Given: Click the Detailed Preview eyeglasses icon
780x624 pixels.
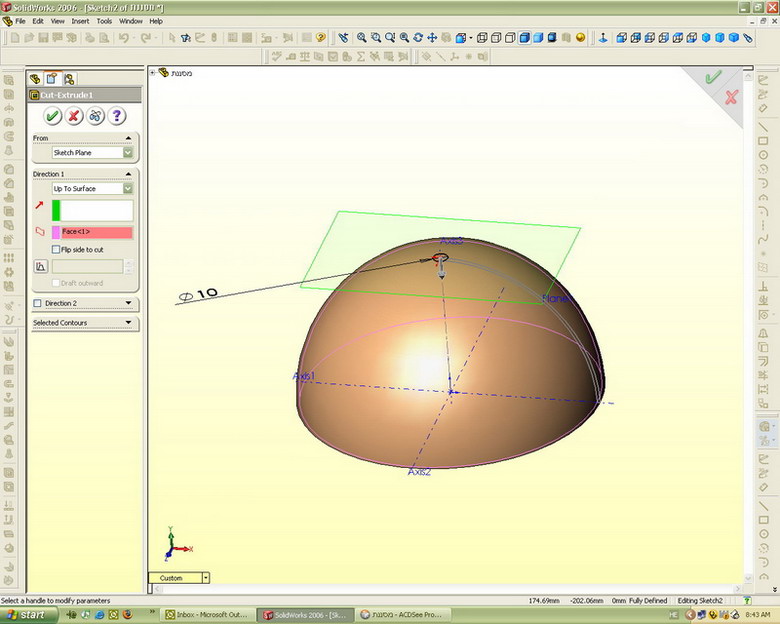Looking at the screenshot, I should click(x=95, y=116).
